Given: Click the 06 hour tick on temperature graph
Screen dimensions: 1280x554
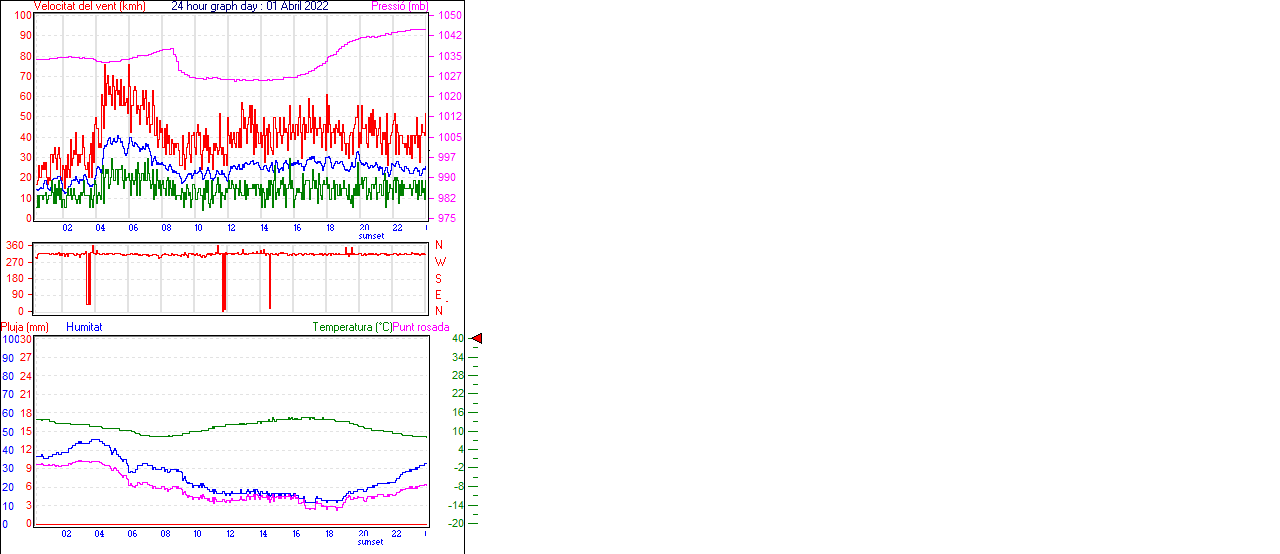Looking at the screenshot, I should tap(132, 534).
